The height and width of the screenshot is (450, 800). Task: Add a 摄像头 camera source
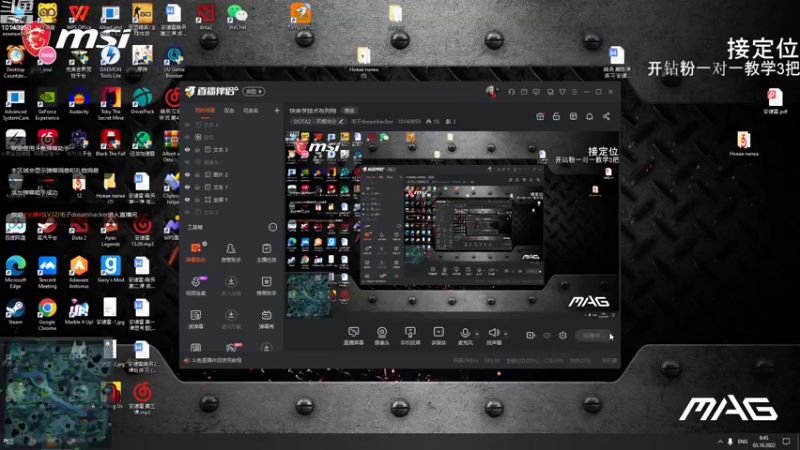coord(382,336)
